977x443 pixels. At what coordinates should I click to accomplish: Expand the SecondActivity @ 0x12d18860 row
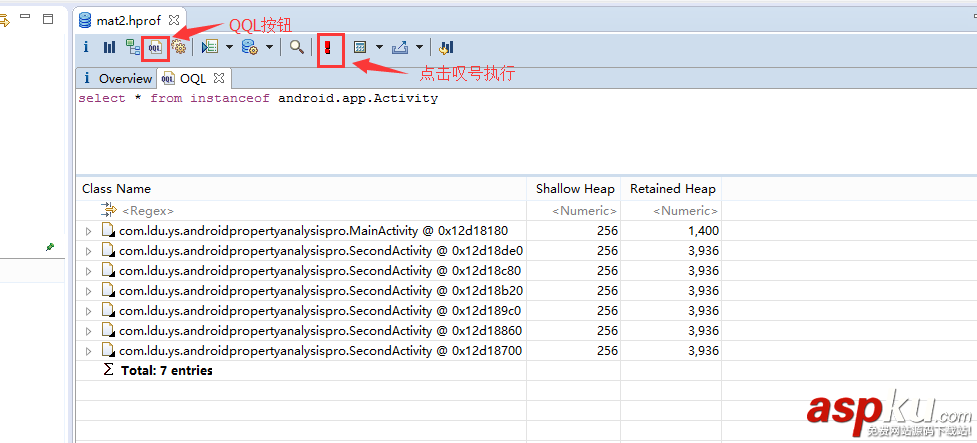point(88,331)
